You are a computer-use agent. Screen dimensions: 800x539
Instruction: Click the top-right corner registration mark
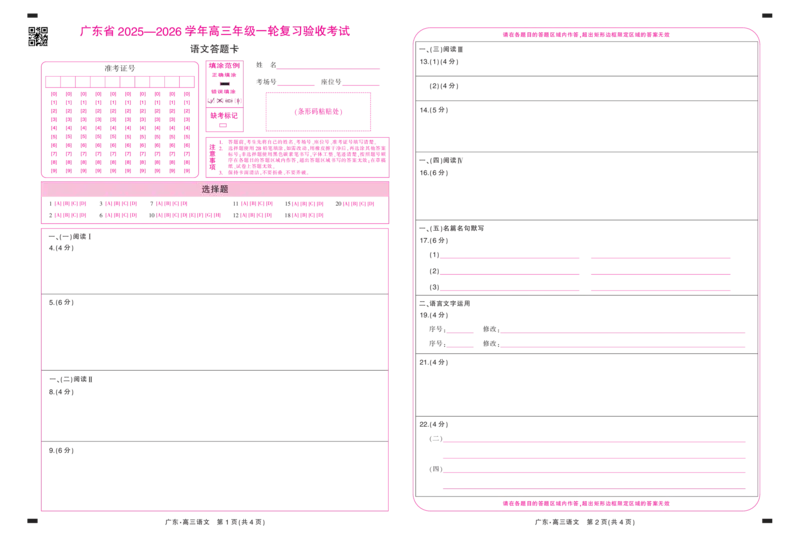767,16
